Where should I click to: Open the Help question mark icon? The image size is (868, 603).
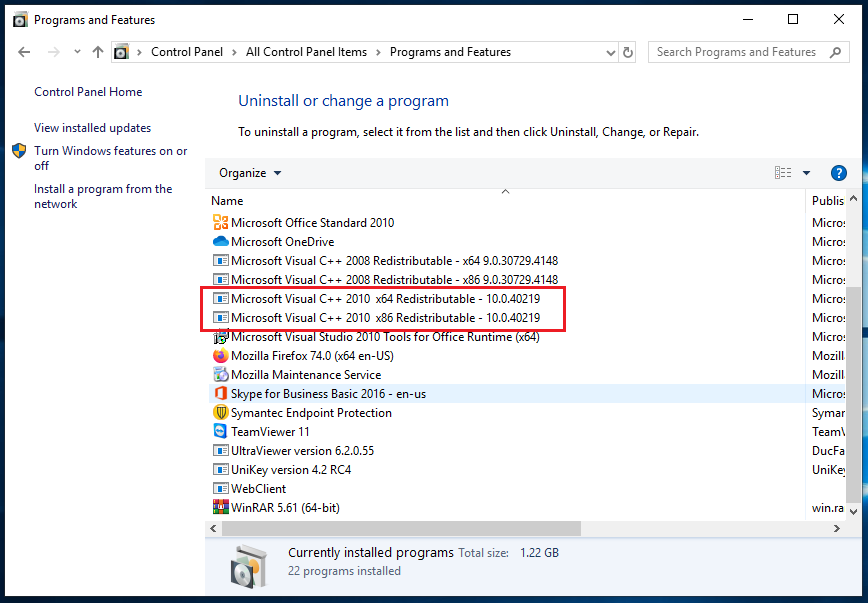tap(839, 173)
